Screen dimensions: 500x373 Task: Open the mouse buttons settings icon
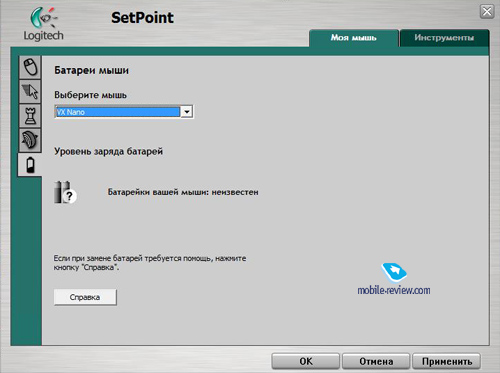tap(30, 67)
